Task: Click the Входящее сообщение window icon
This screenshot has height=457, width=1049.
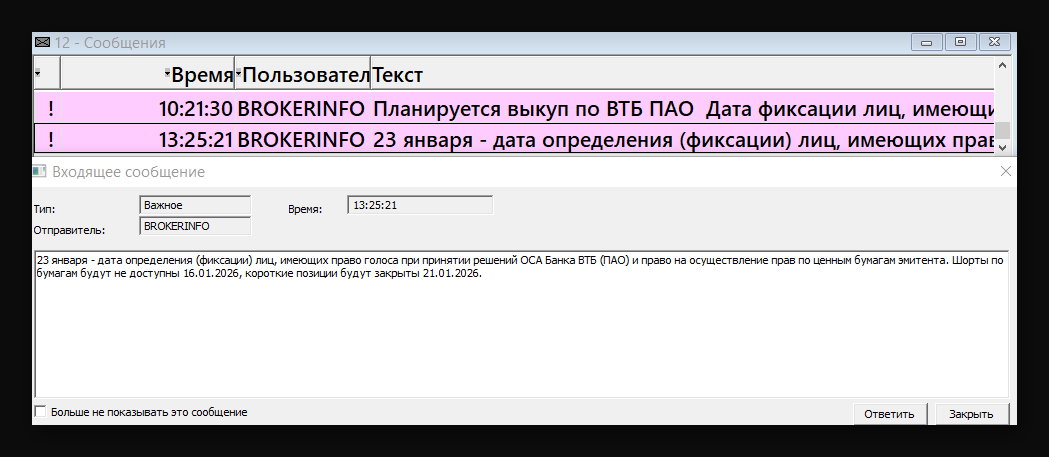Action: tap(40, 172)
